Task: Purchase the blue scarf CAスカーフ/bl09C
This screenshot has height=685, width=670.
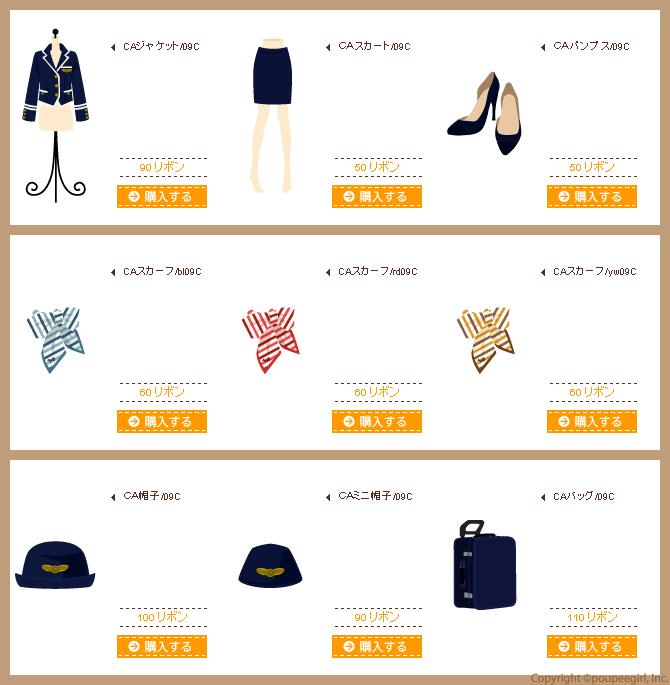Action: click(x=162, y=422)
